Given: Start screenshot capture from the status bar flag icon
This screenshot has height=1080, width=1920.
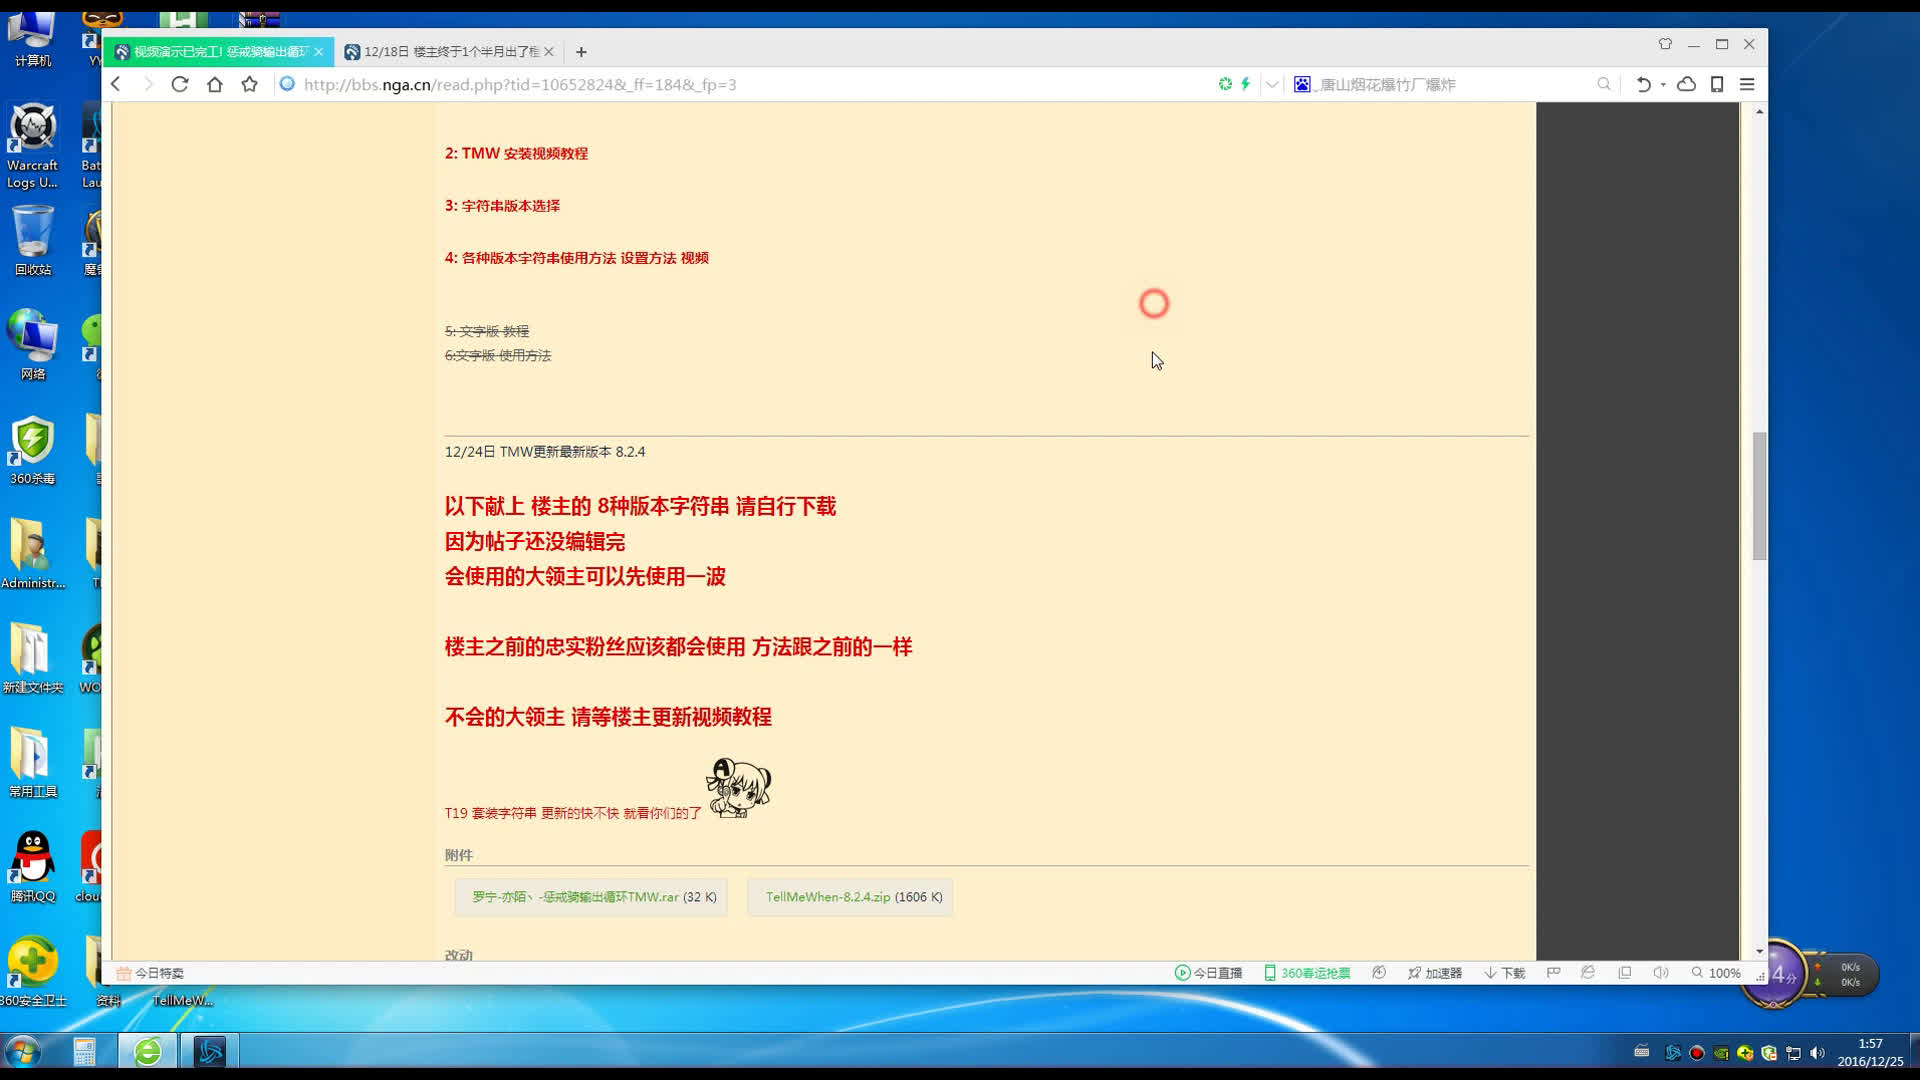Looking at the screenshot, I should pos(1553,972).
